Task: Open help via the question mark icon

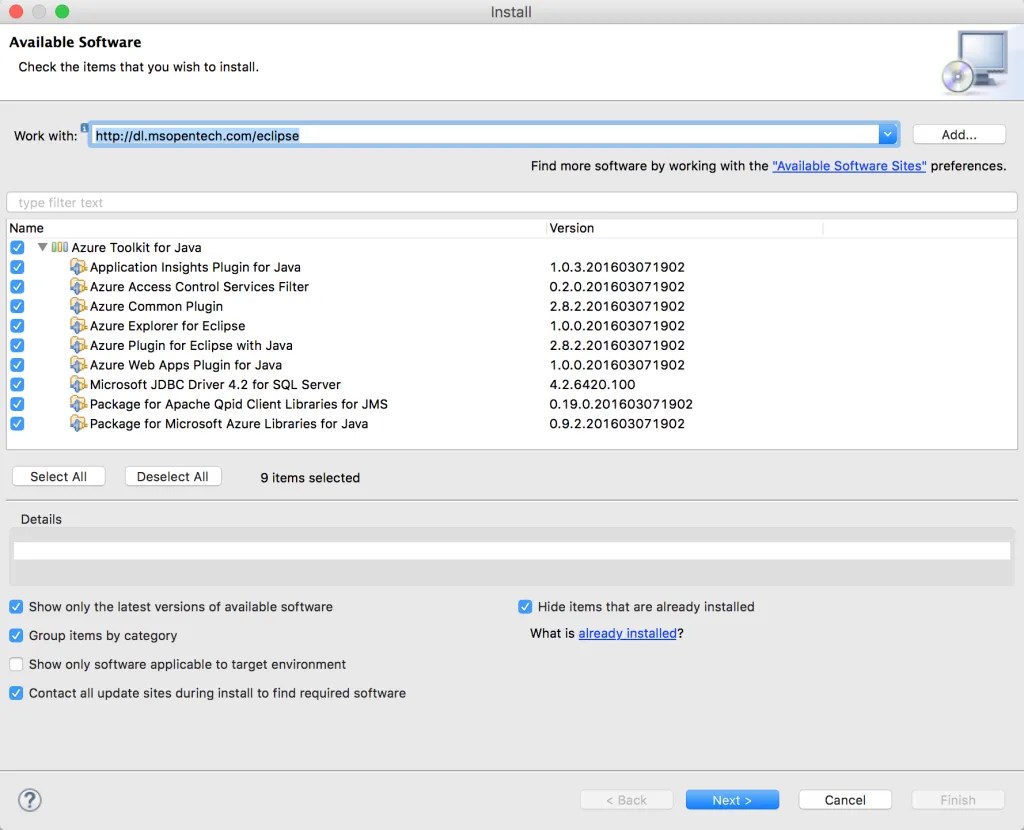Action: (29, 800)
